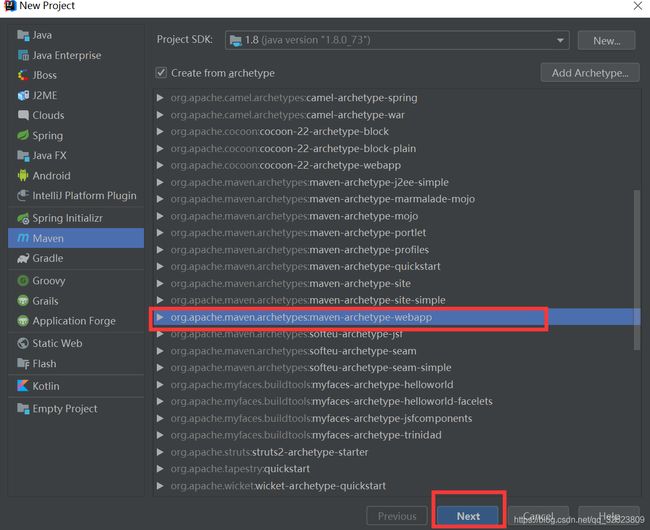650x530 pixels.
Task: Choose the Spring Initializr icon
Action: [23, 218]
